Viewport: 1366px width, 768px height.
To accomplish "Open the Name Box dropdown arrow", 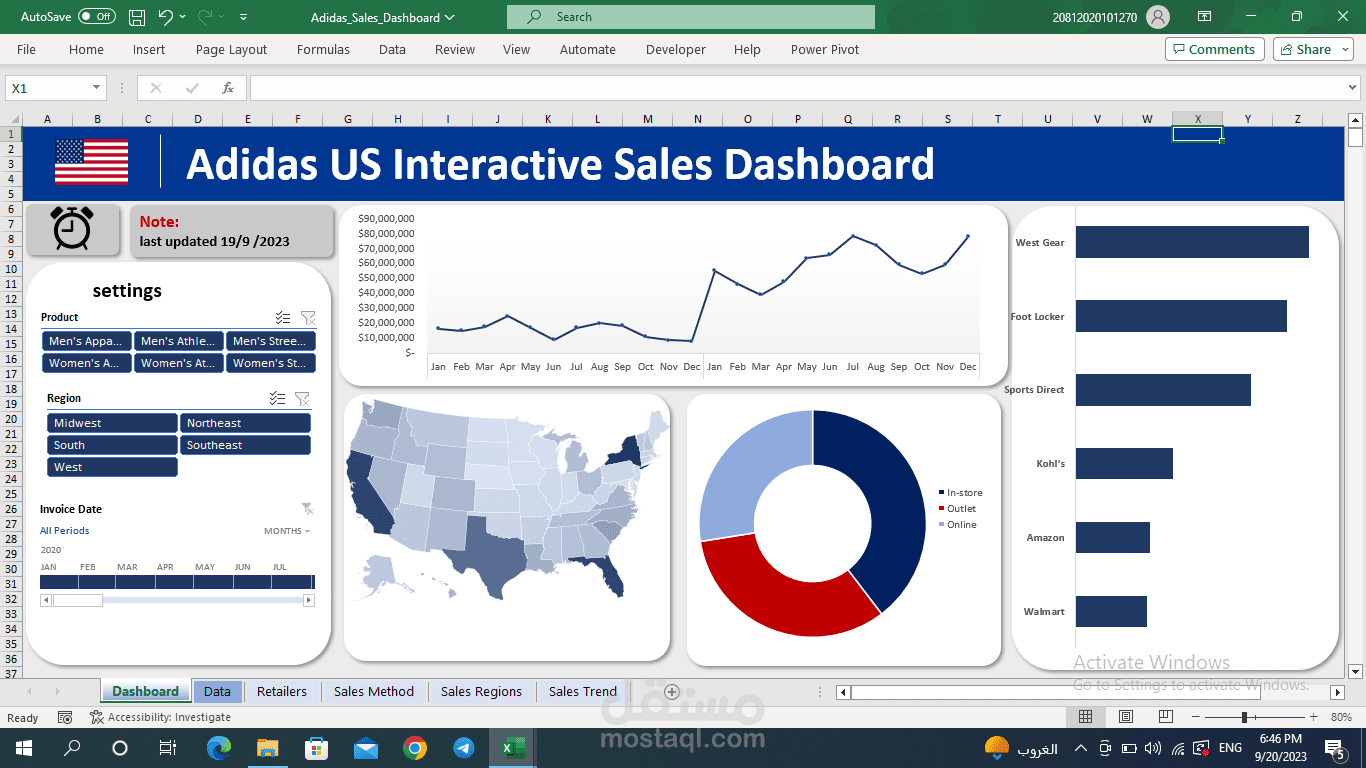I will (96, 88).
